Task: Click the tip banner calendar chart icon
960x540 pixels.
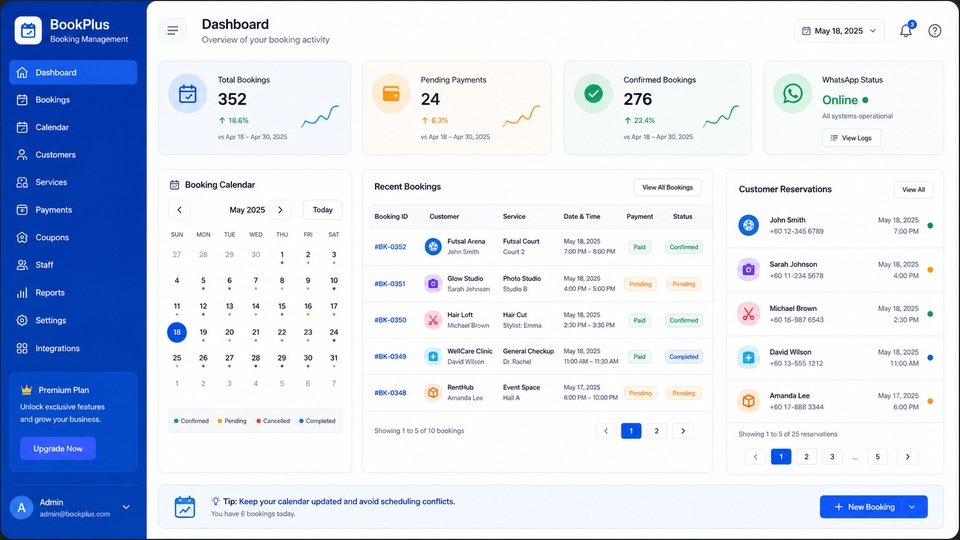Action: coord(185,507)
